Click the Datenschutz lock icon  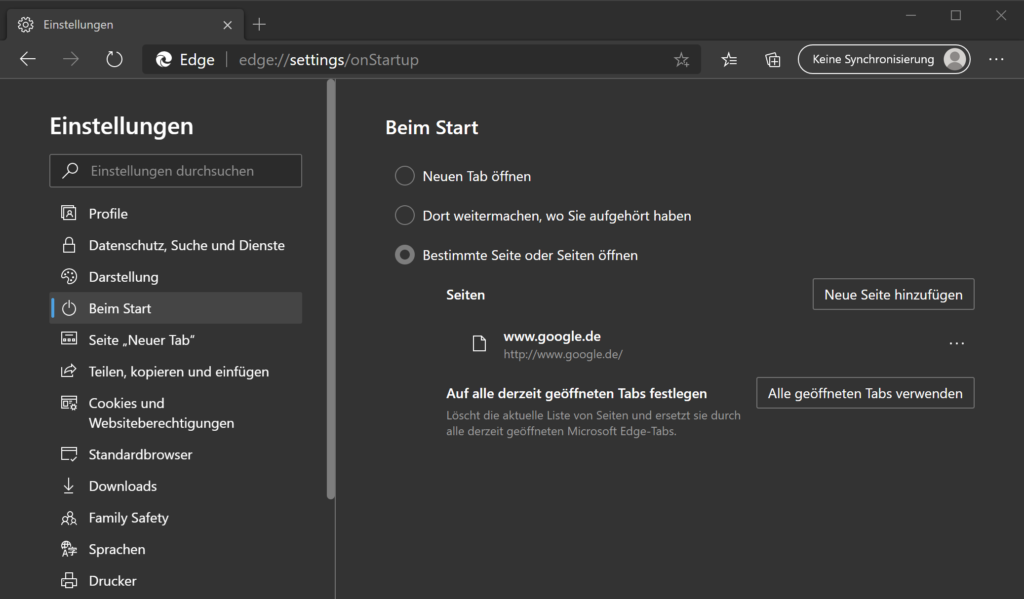(69, 245)
